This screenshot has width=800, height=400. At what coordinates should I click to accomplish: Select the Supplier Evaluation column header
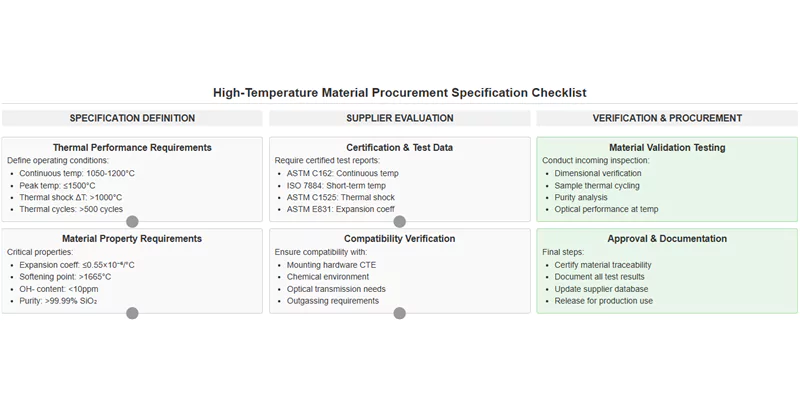(x=400, y=118)
